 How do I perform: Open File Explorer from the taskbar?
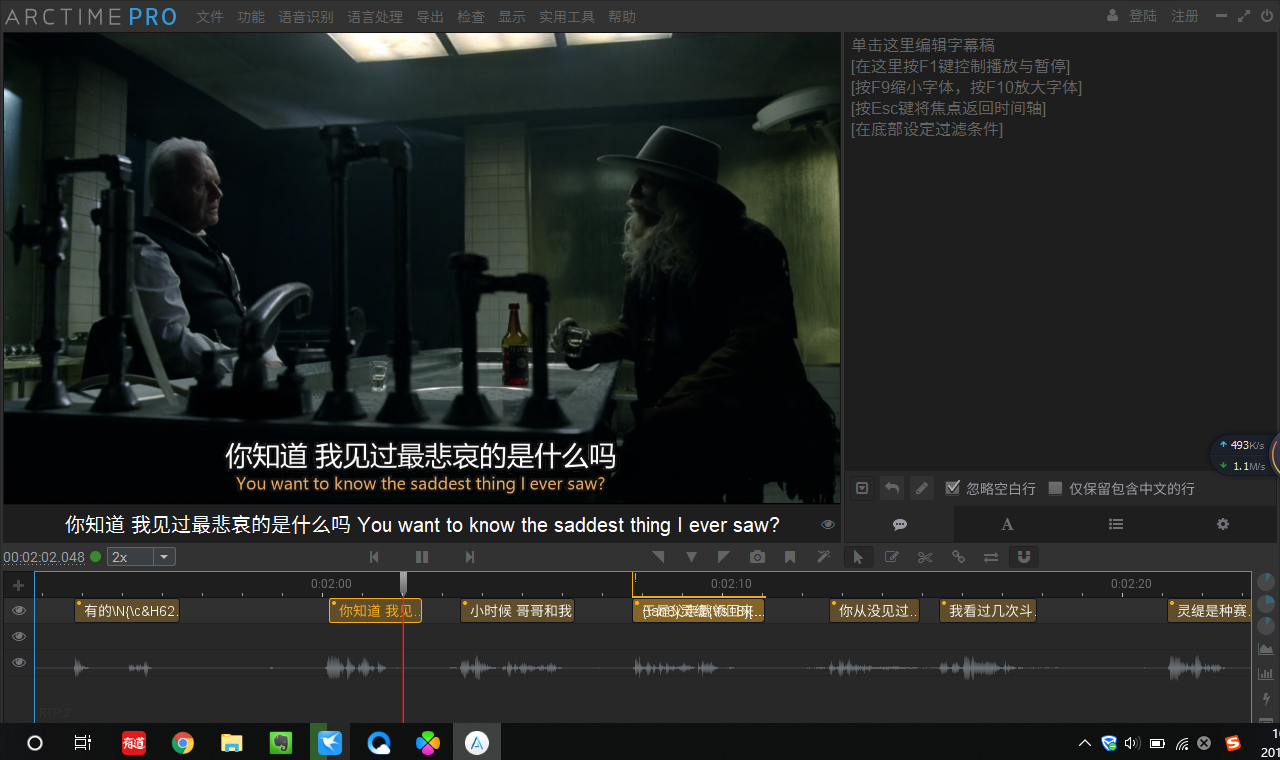click(x=232, y=743)
